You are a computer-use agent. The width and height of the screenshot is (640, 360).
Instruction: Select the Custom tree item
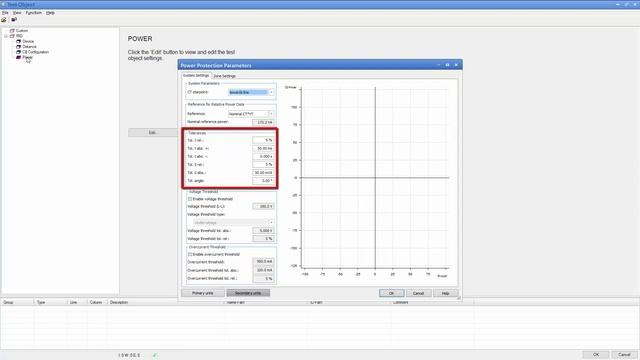tap(22, 31)
